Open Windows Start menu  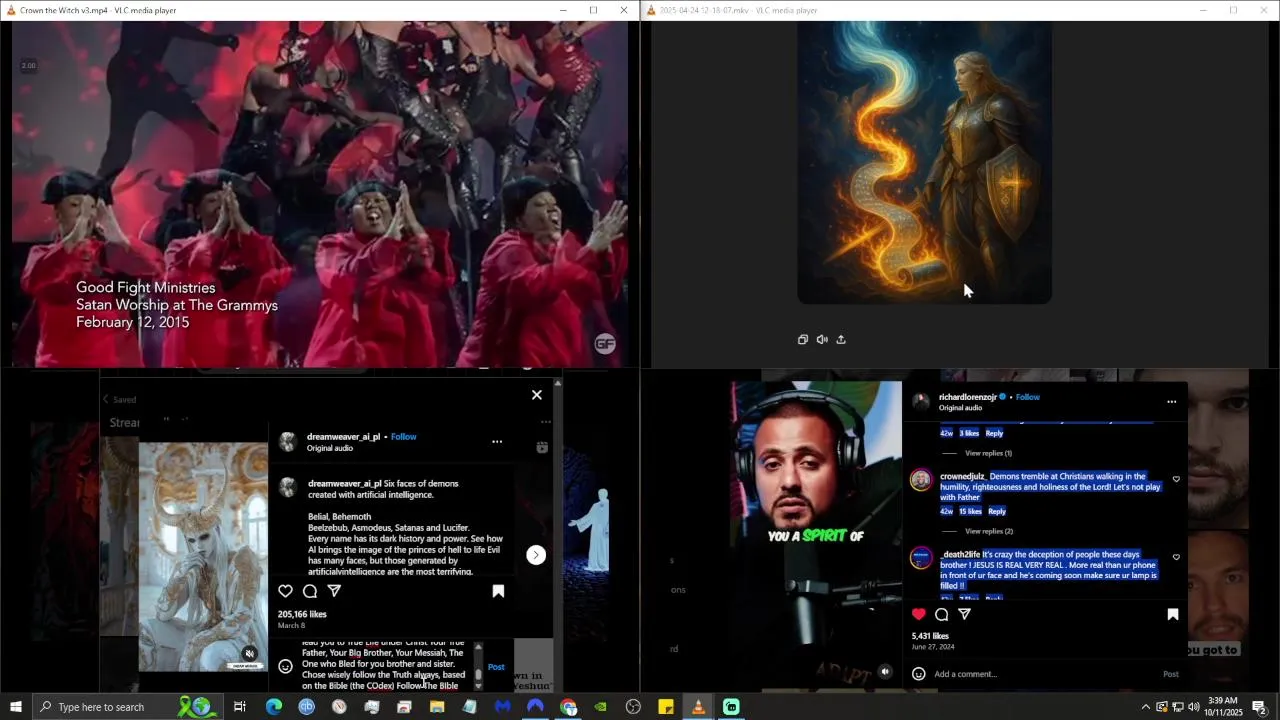pyautogui.click(x=16, y=707)
